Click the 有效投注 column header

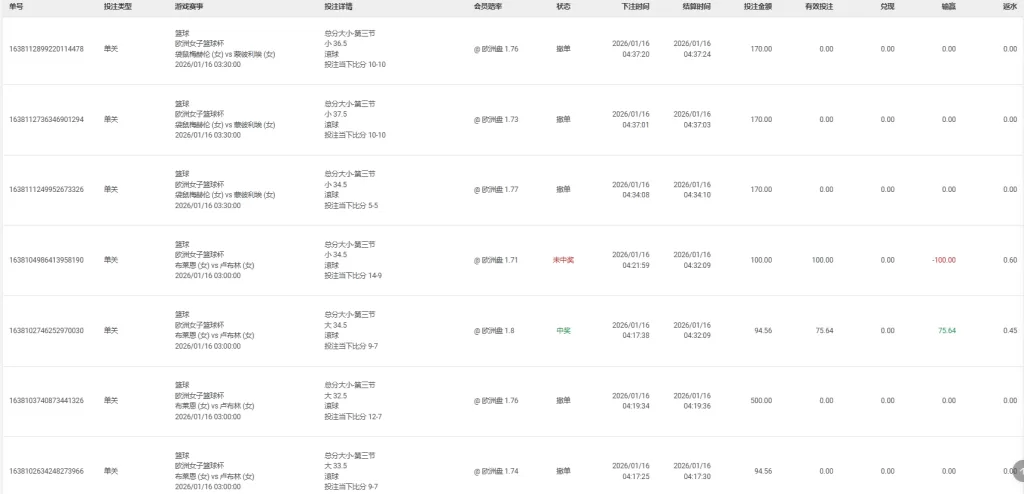pos(819,6)
